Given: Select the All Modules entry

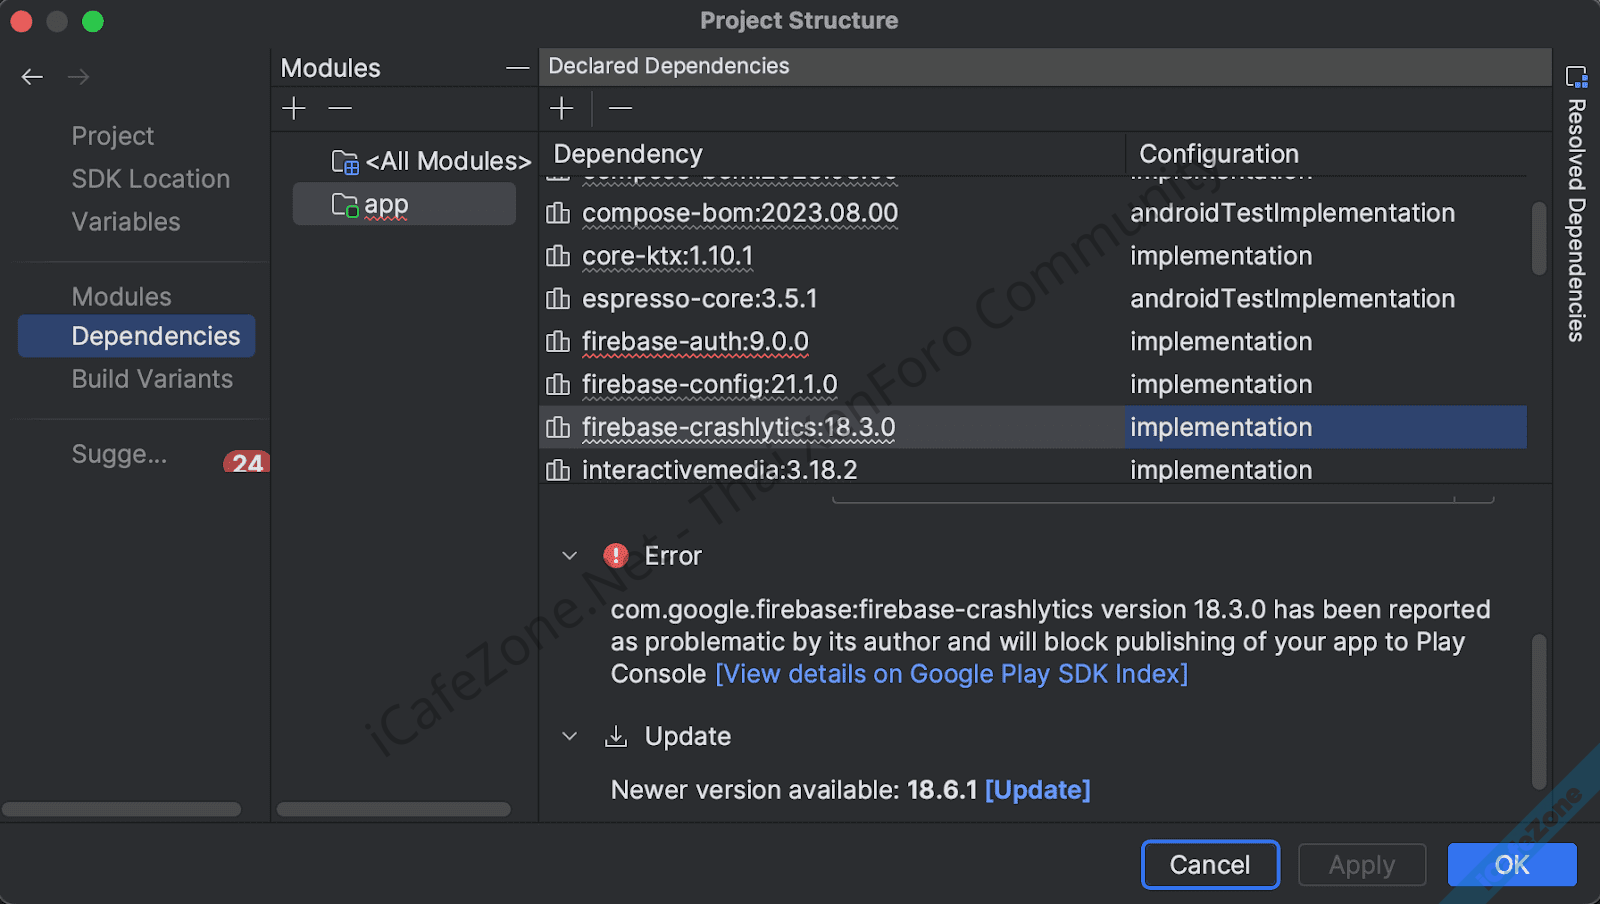Looking at the screenshot, I should [447, 162].
